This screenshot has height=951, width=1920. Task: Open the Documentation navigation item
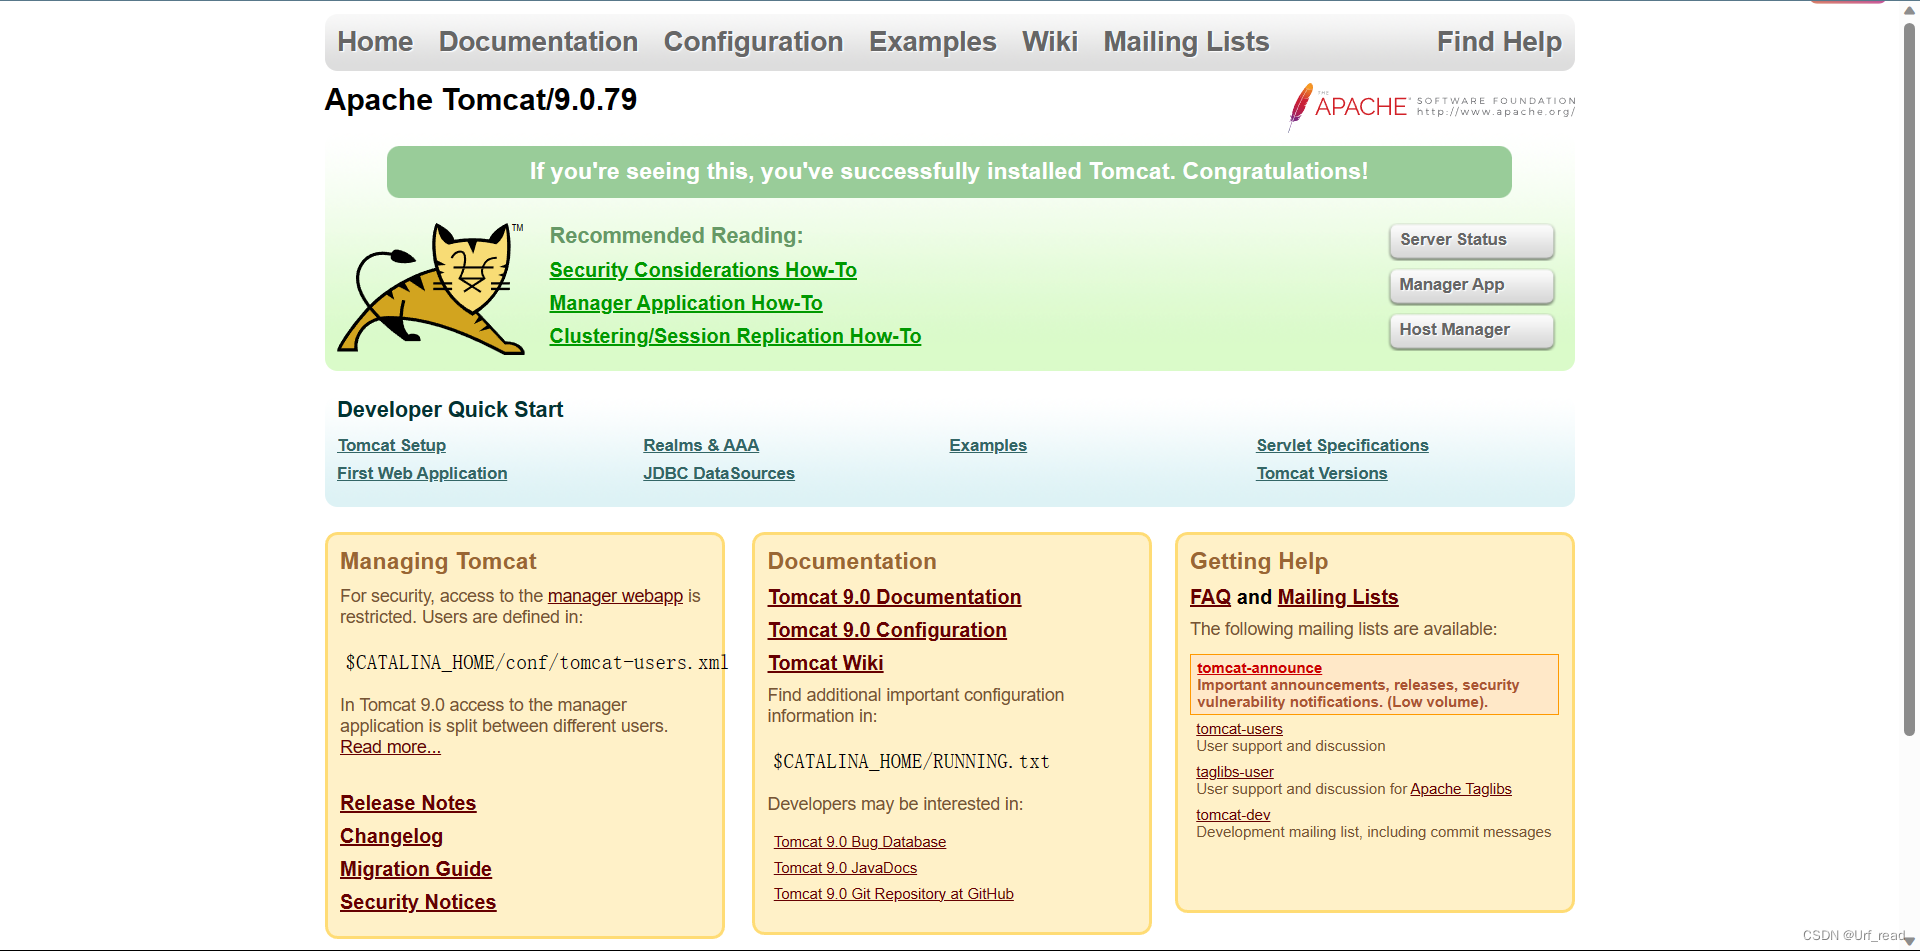pyautogui.click(x=538, y=42)
